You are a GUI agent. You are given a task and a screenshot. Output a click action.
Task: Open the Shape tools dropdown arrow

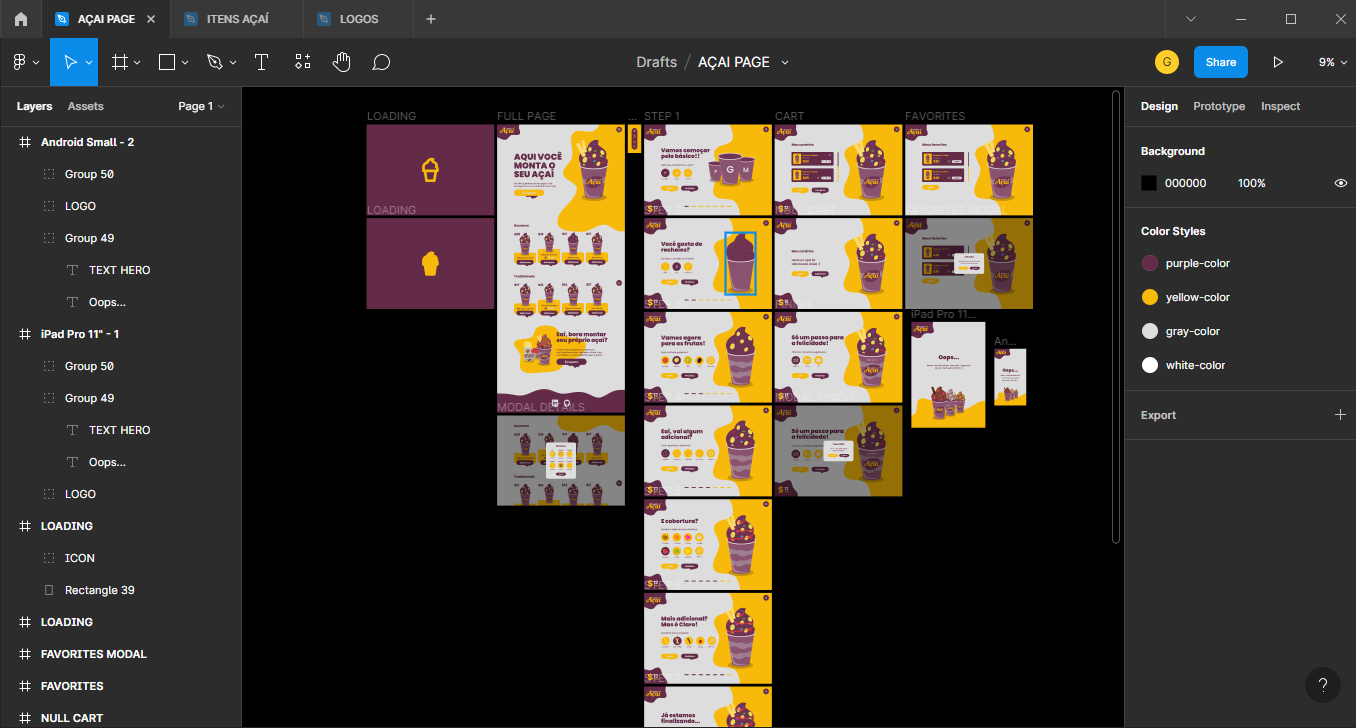tap(186, 62)
